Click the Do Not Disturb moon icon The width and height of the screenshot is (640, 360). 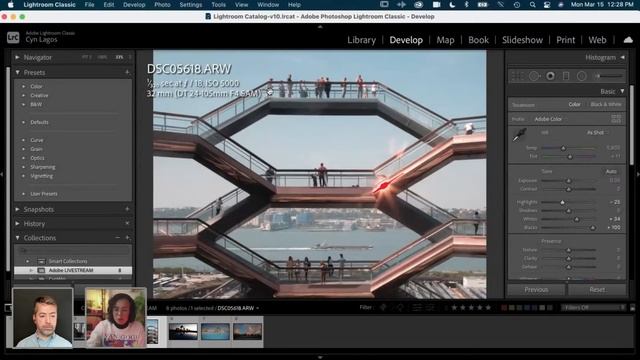click(452, 5)
